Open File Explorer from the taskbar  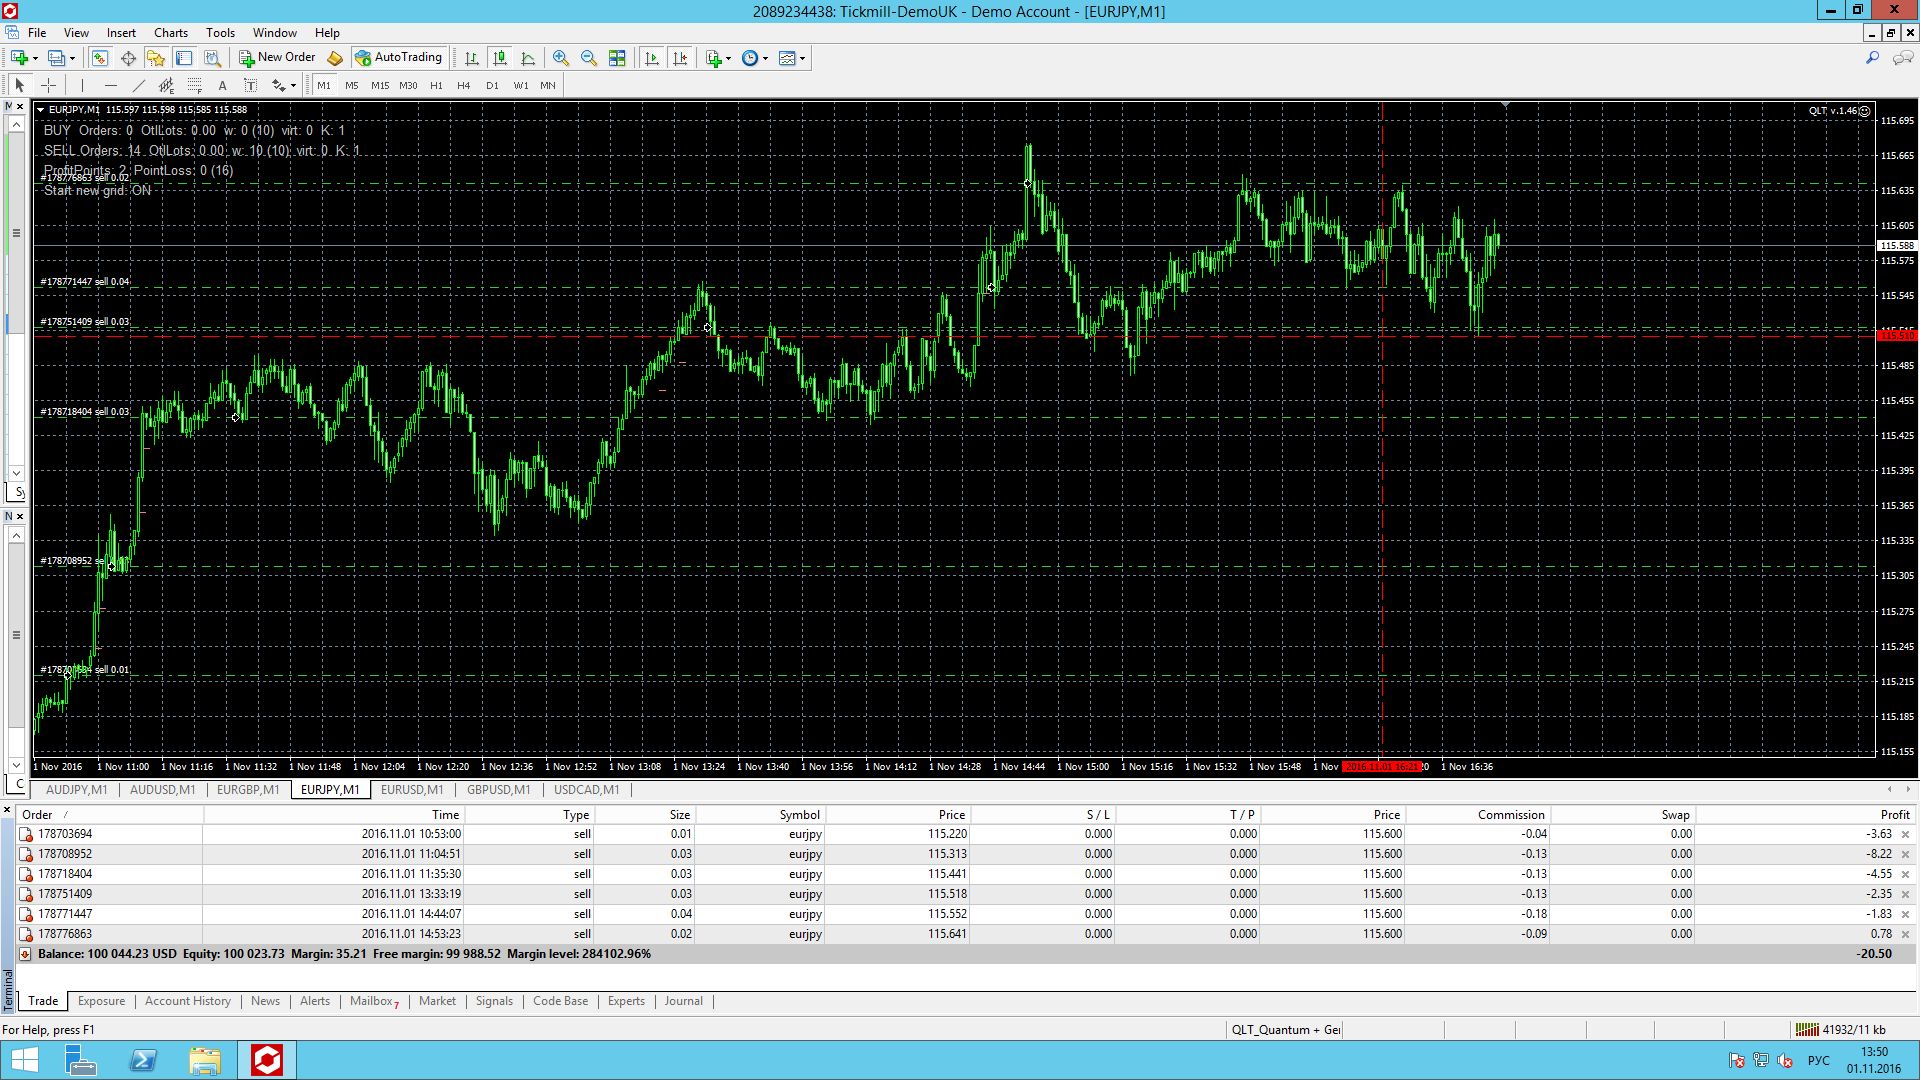point(205,1060)
